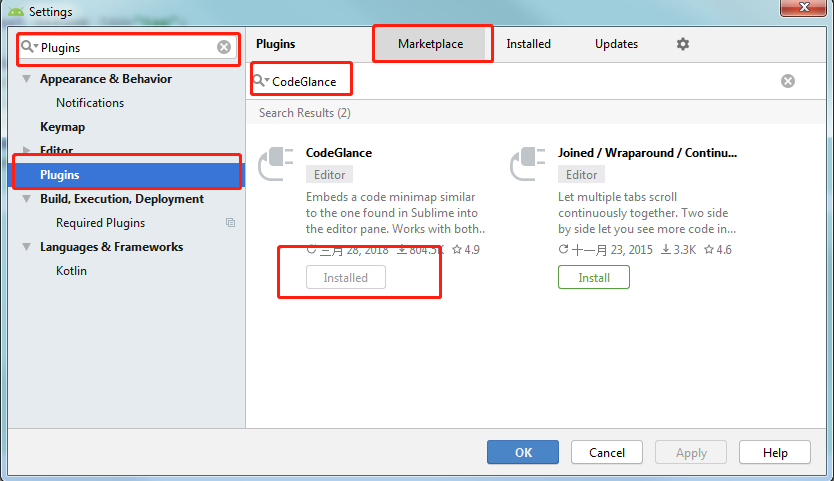Switch to the Marketplace tab
The width and height of the screenshot is (834, 481).
click(430, 44)
